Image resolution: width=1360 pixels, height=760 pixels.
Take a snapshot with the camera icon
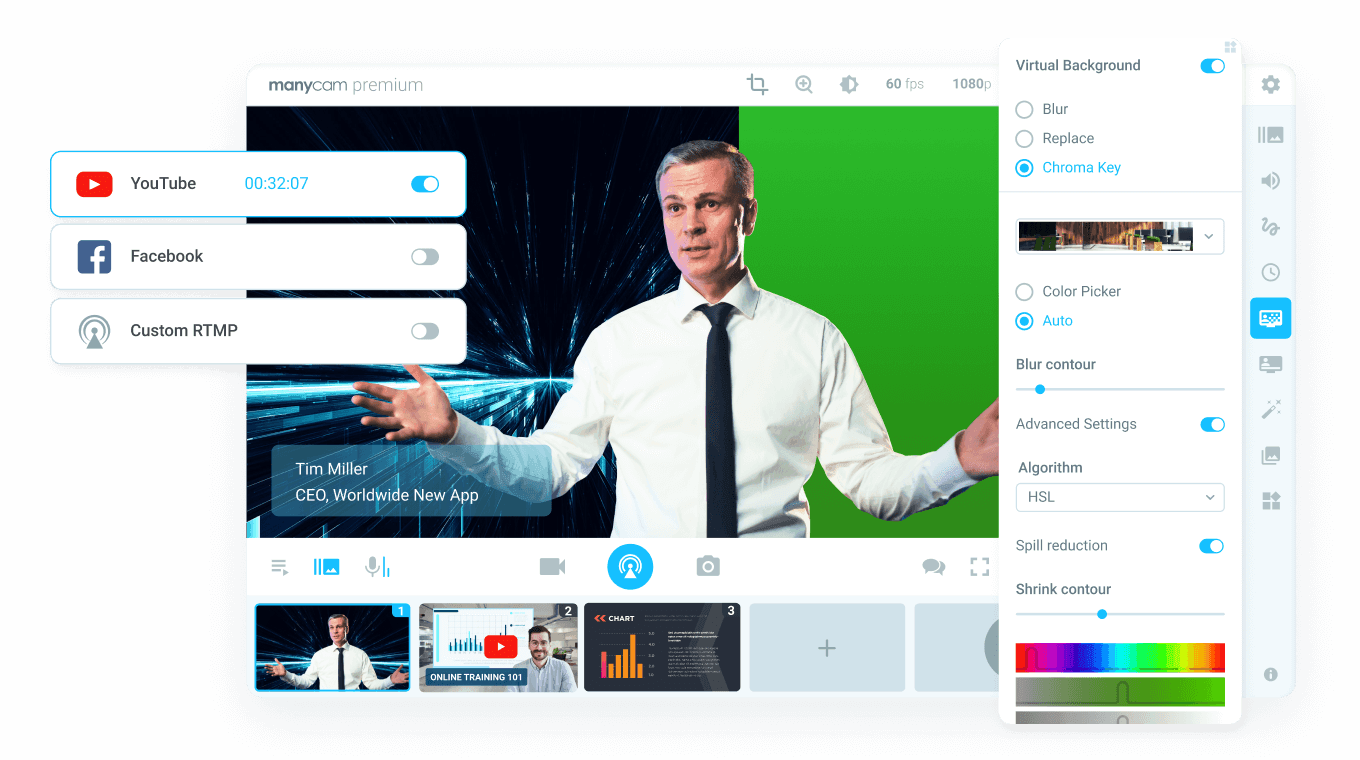(708, 567)
